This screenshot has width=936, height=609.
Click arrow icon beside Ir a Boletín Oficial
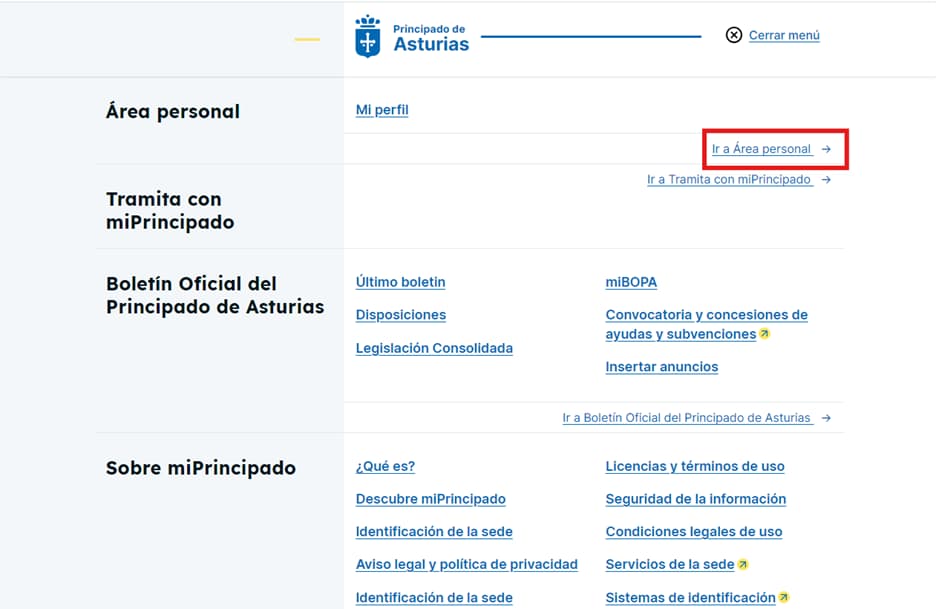pos(826,418)
